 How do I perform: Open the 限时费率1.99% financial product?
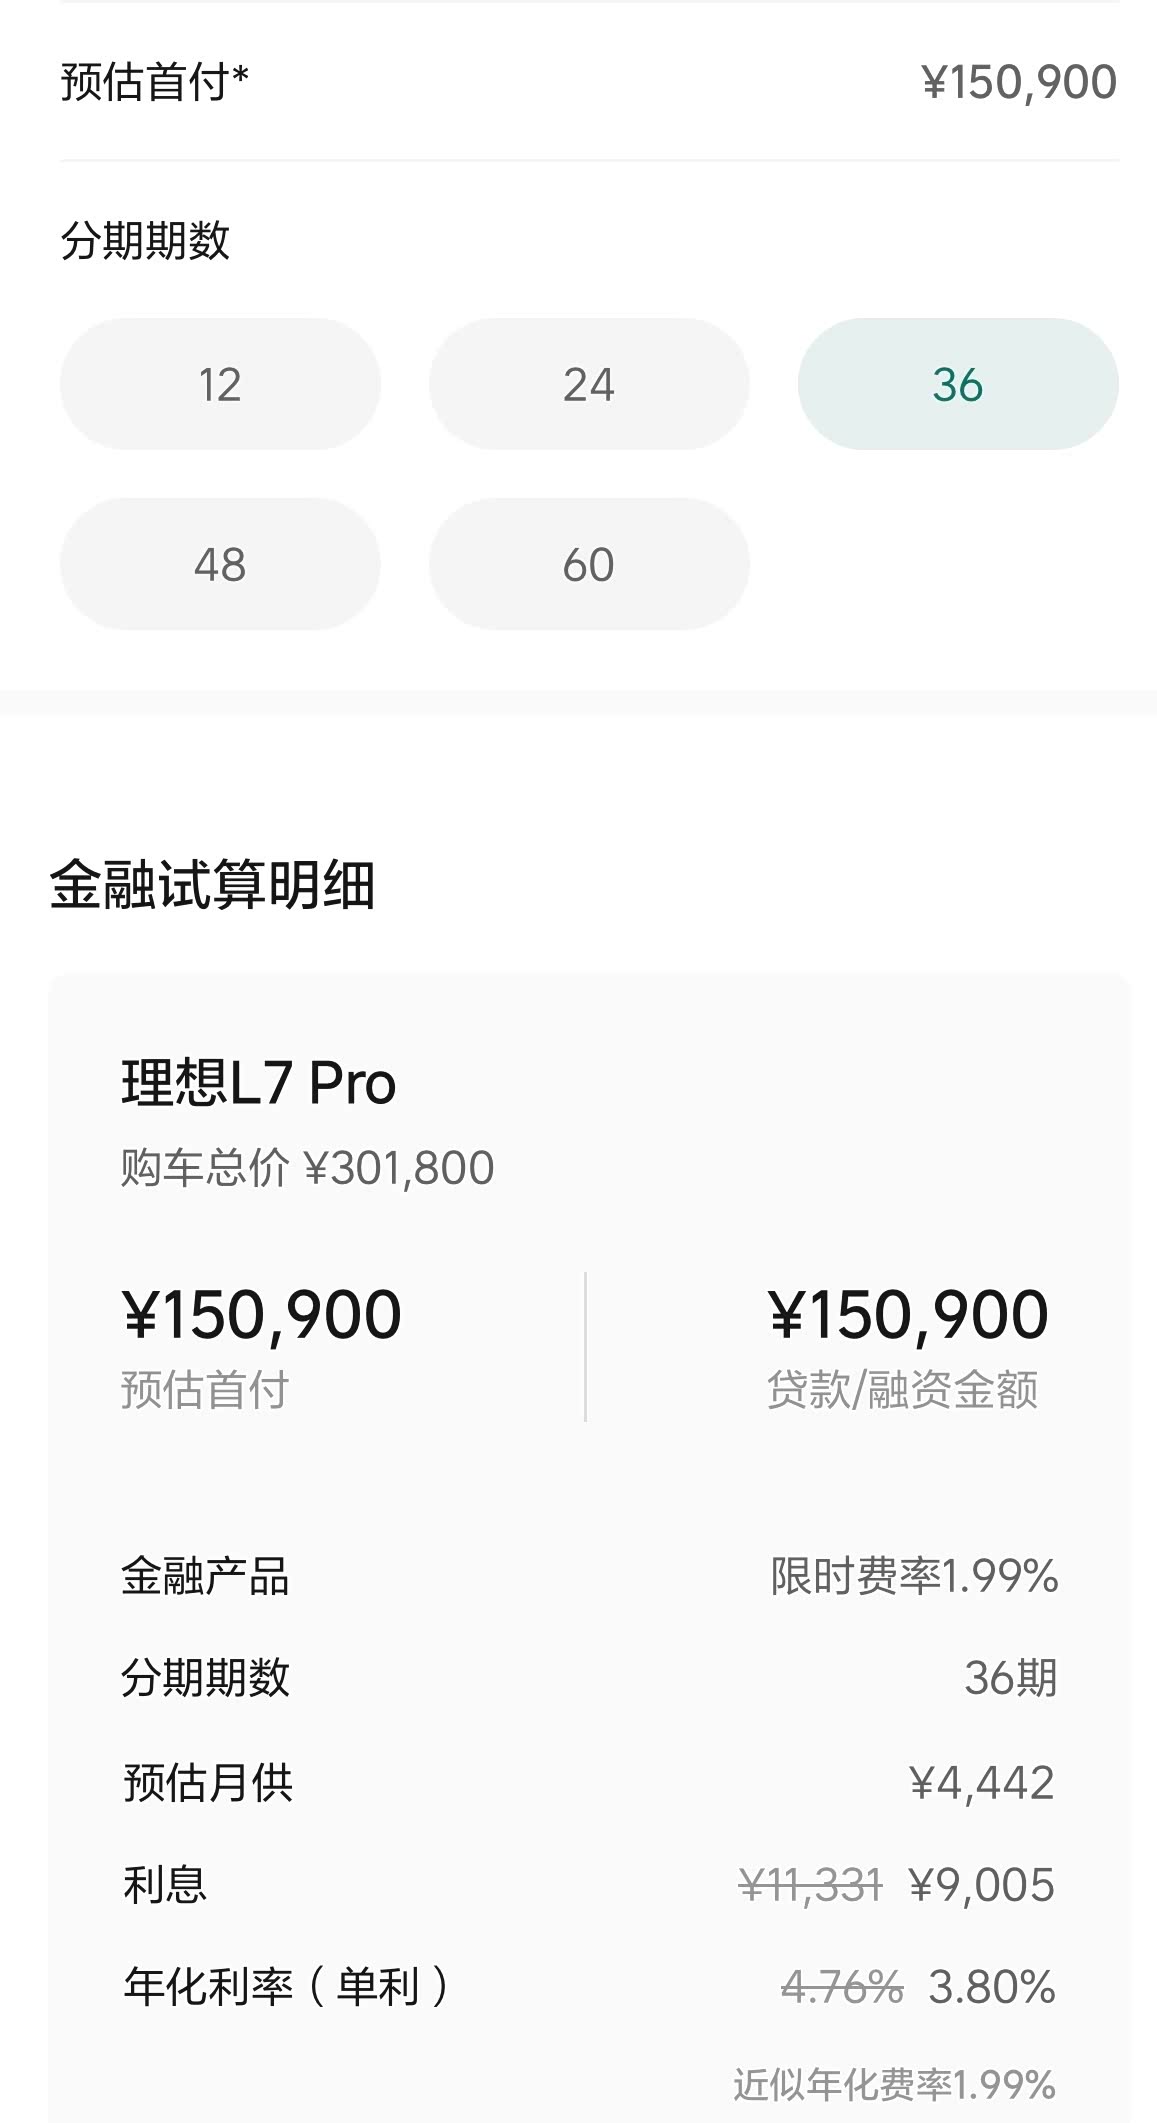point(914,1577)
